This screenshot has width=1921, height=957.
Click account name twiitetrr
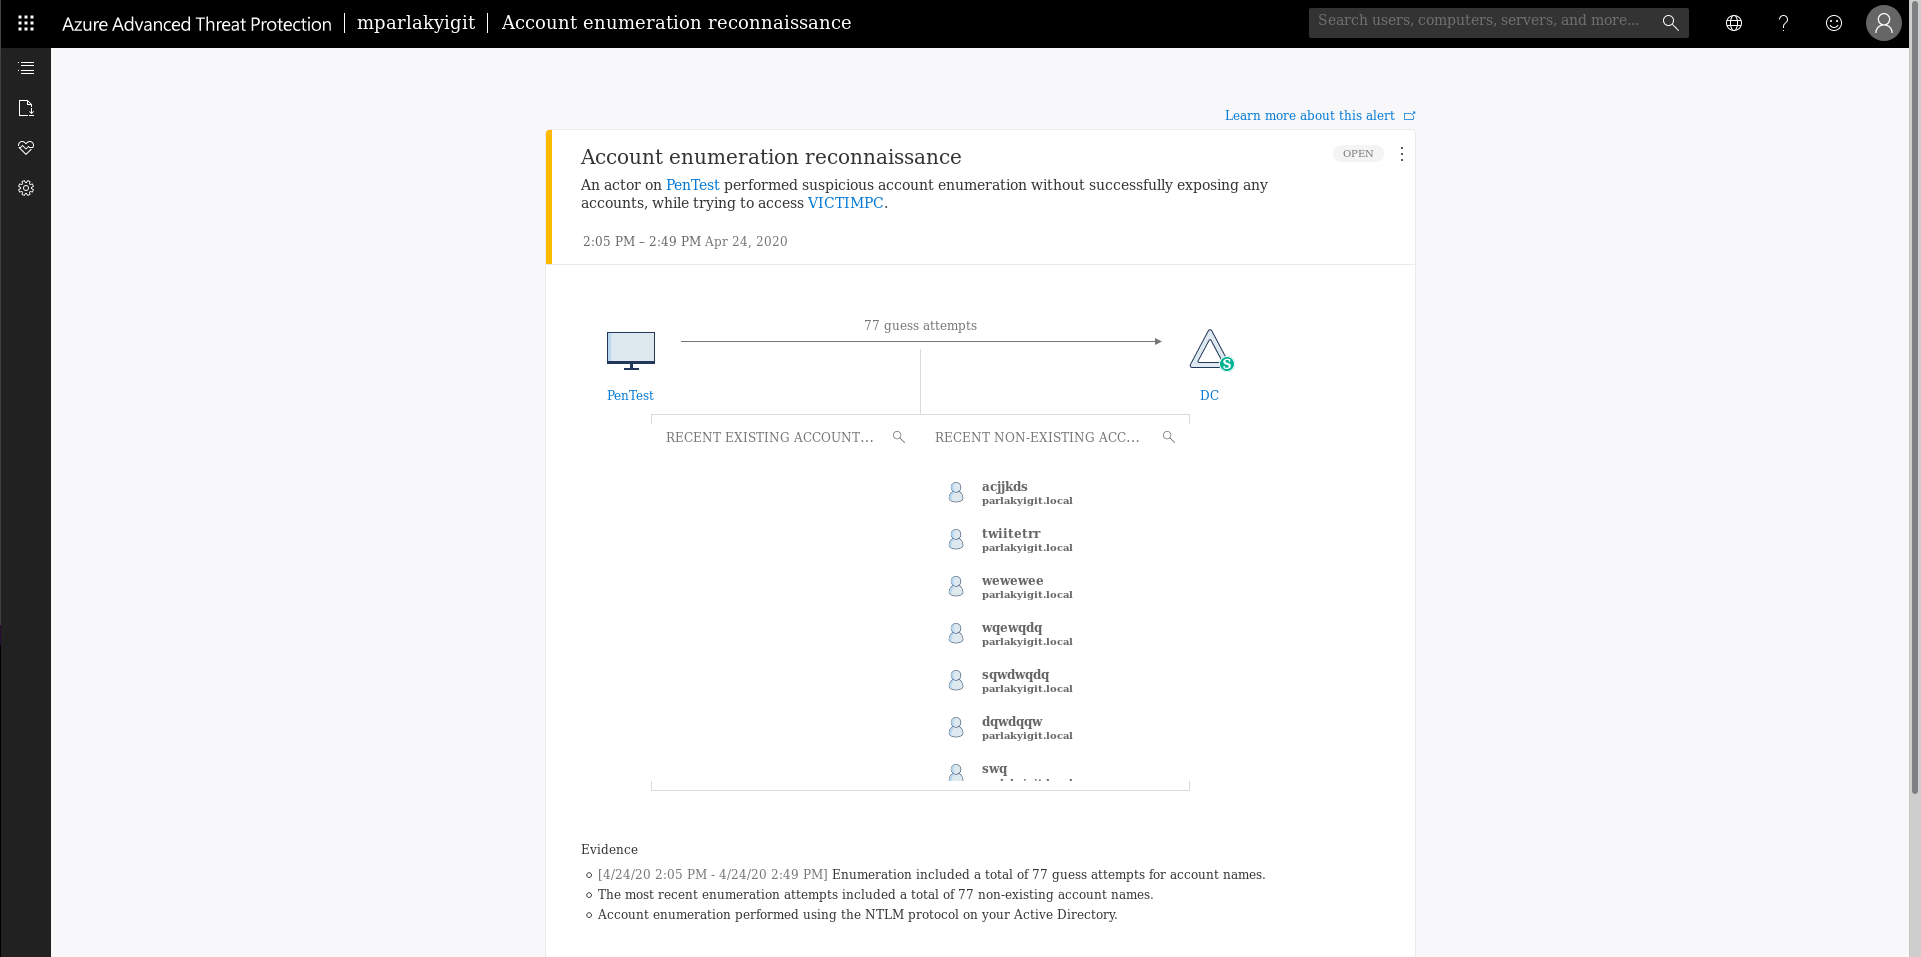coord(1011,534)
